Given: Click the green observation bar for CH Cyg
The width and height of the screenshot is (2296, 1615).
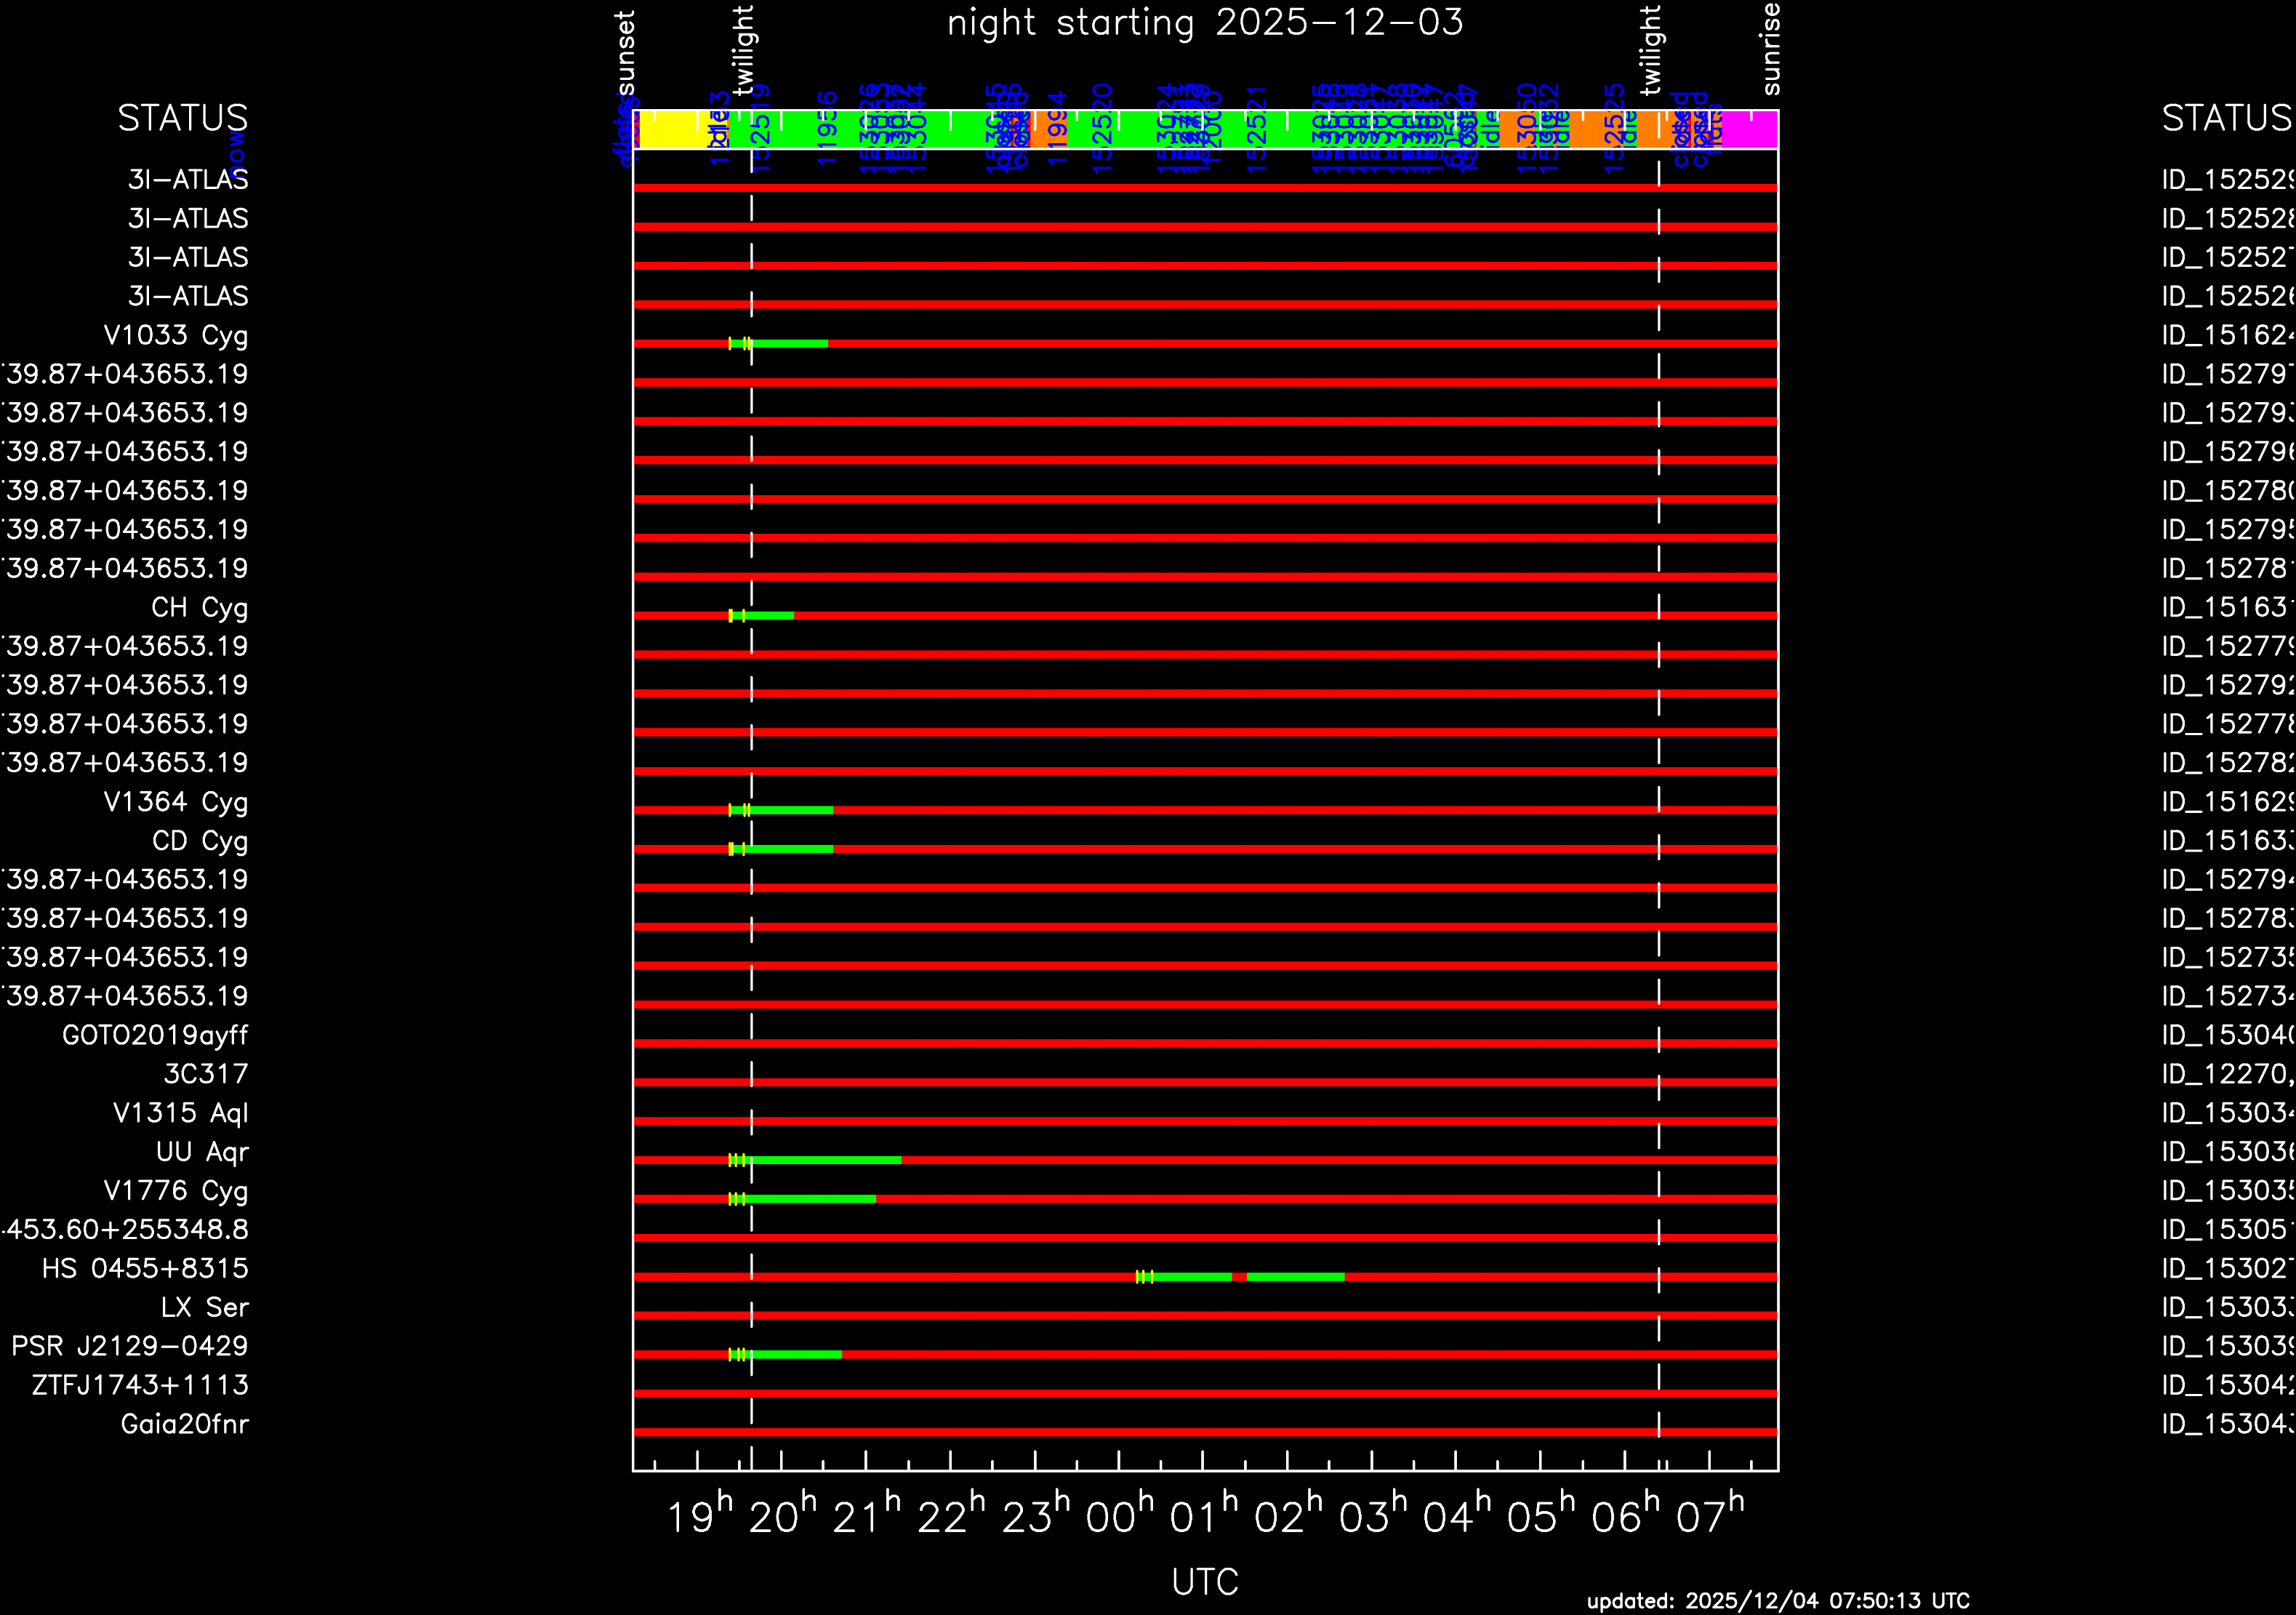Looking at the screenshot, I should pos(770,615).
